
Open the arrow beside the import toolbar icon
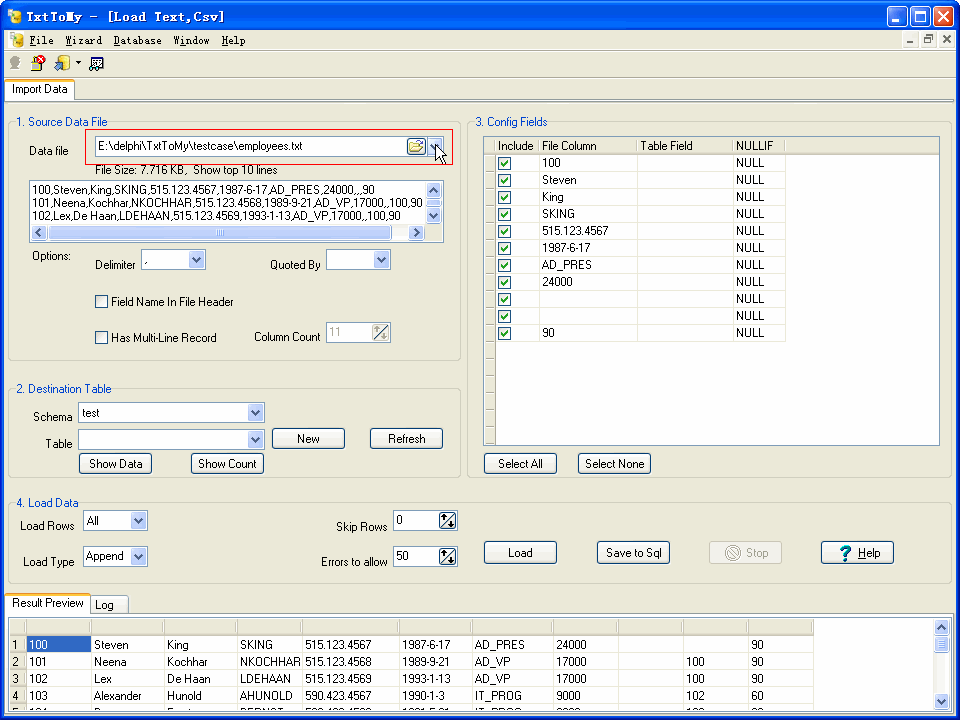click(x=78, y=63)
